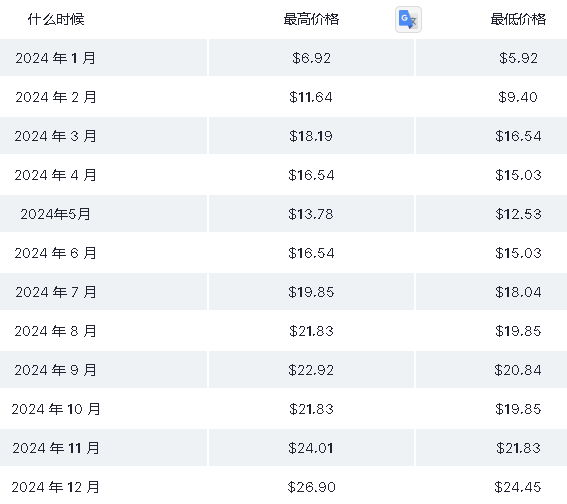This screenshot has width=567, height=504.
Task: Click the 最低价格 column header
Action: [518, 19]
